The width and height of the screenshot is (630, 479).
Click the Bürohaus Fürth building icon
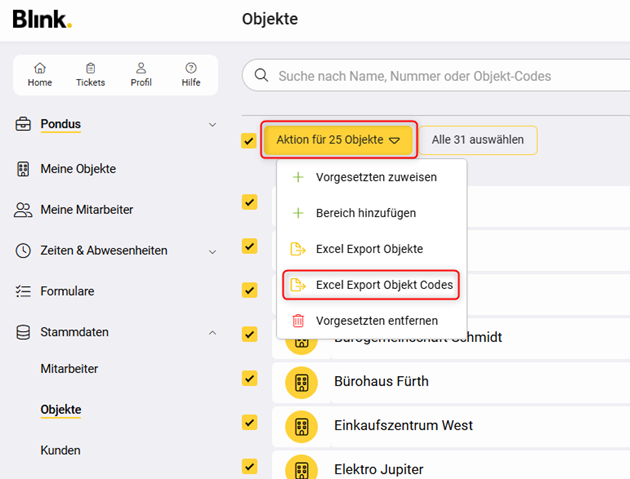(x=301, y=382)
